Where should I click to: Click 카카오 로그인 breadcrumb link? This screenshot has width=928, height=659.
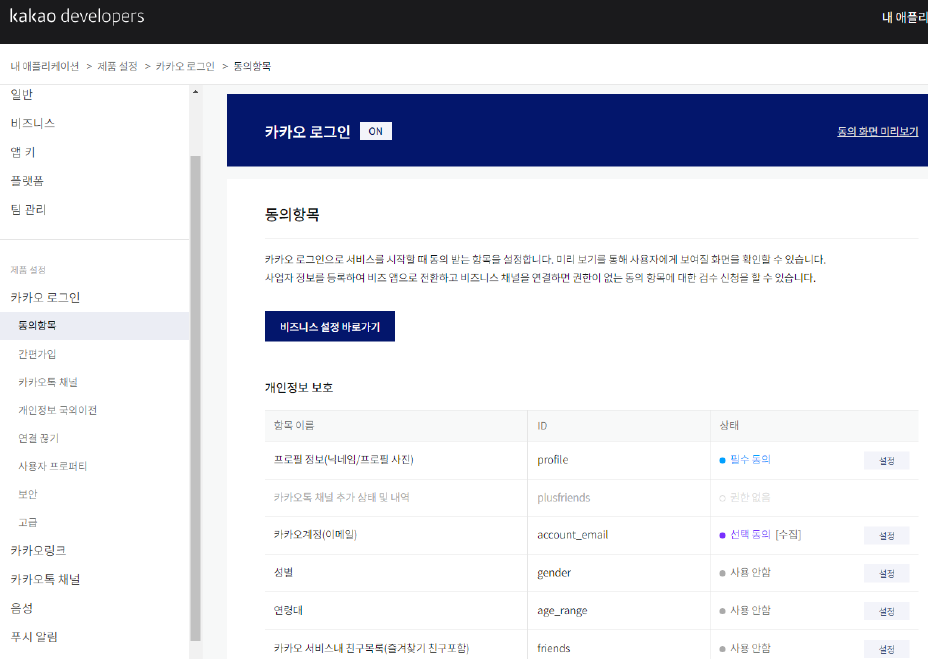click(185, 66)
